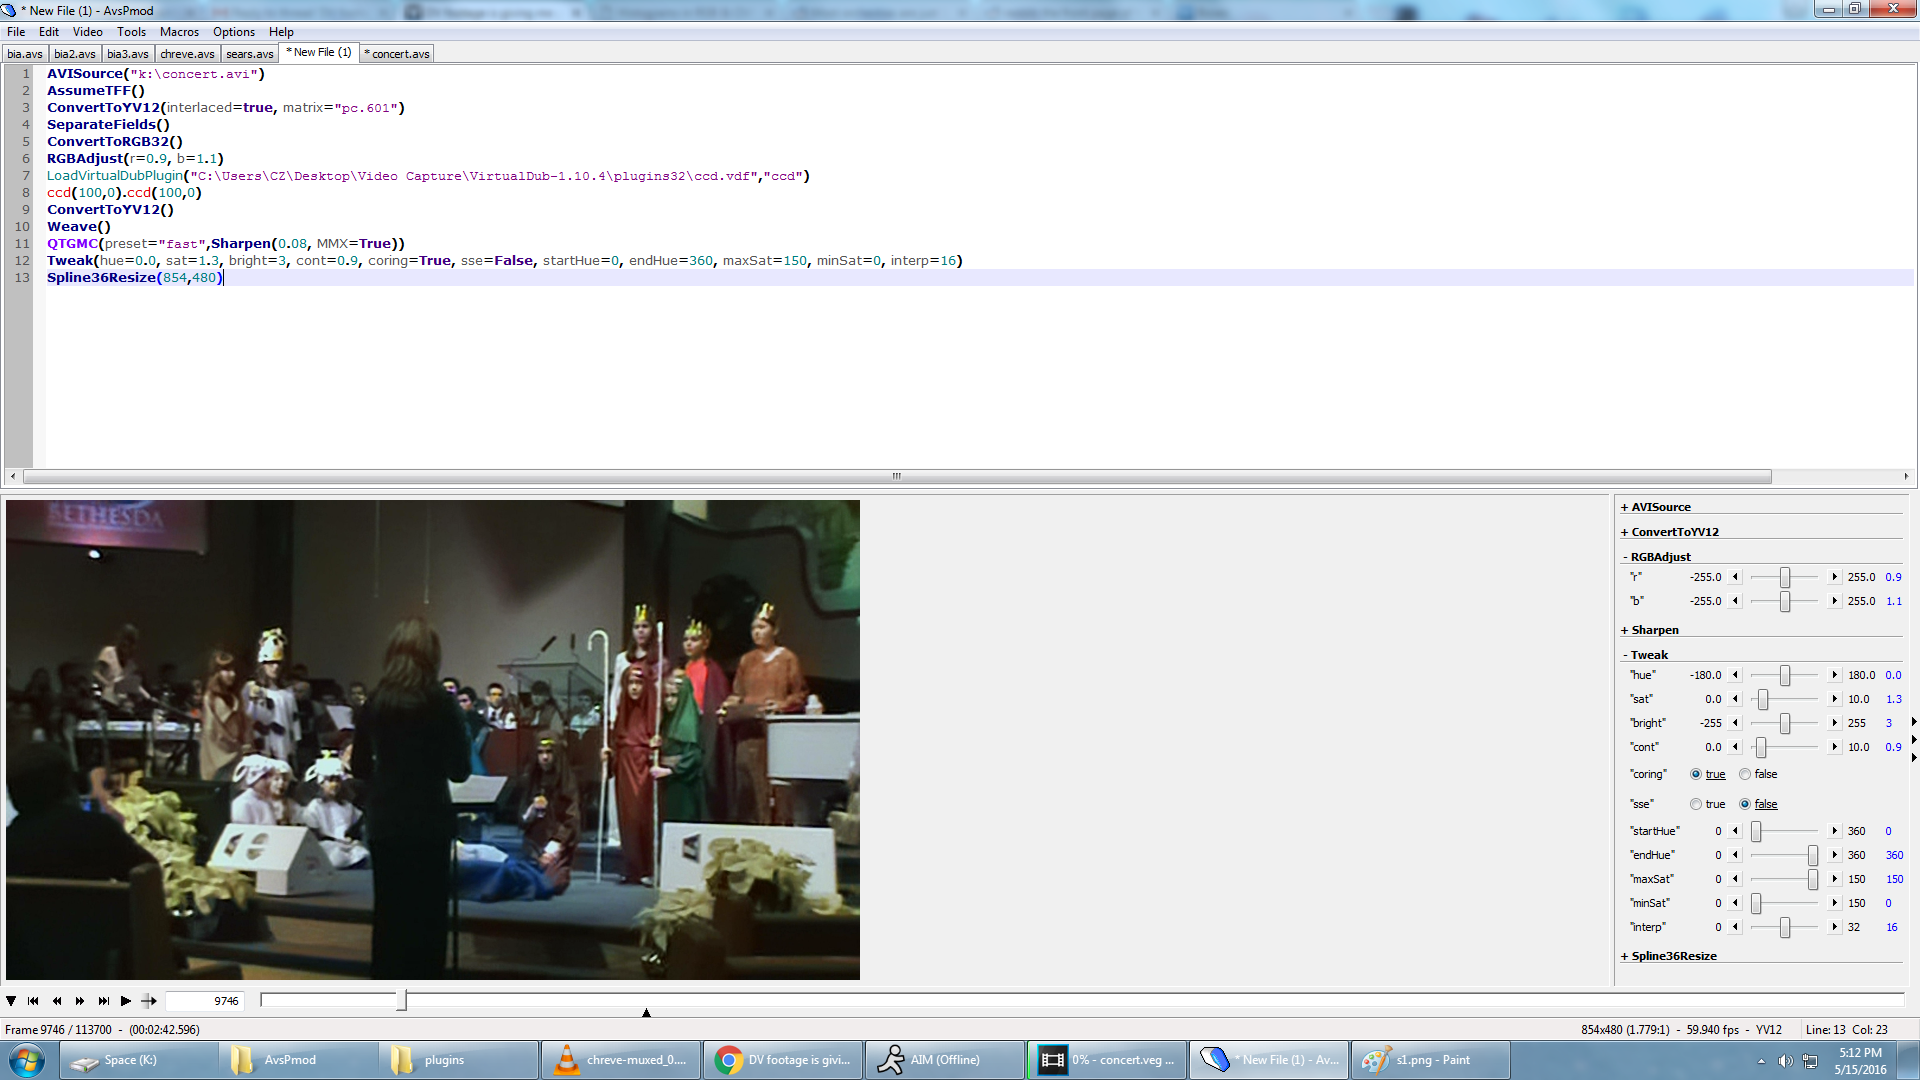Reset sat value link 1.3
Image resolution: width=1920 pixels, height=1080 pixels.
point(1893,699)
